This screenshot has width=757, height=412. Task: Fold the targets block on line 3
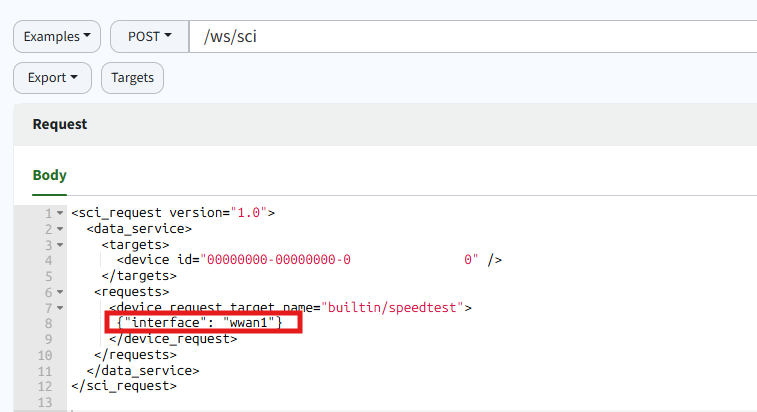tap(60, 245)
